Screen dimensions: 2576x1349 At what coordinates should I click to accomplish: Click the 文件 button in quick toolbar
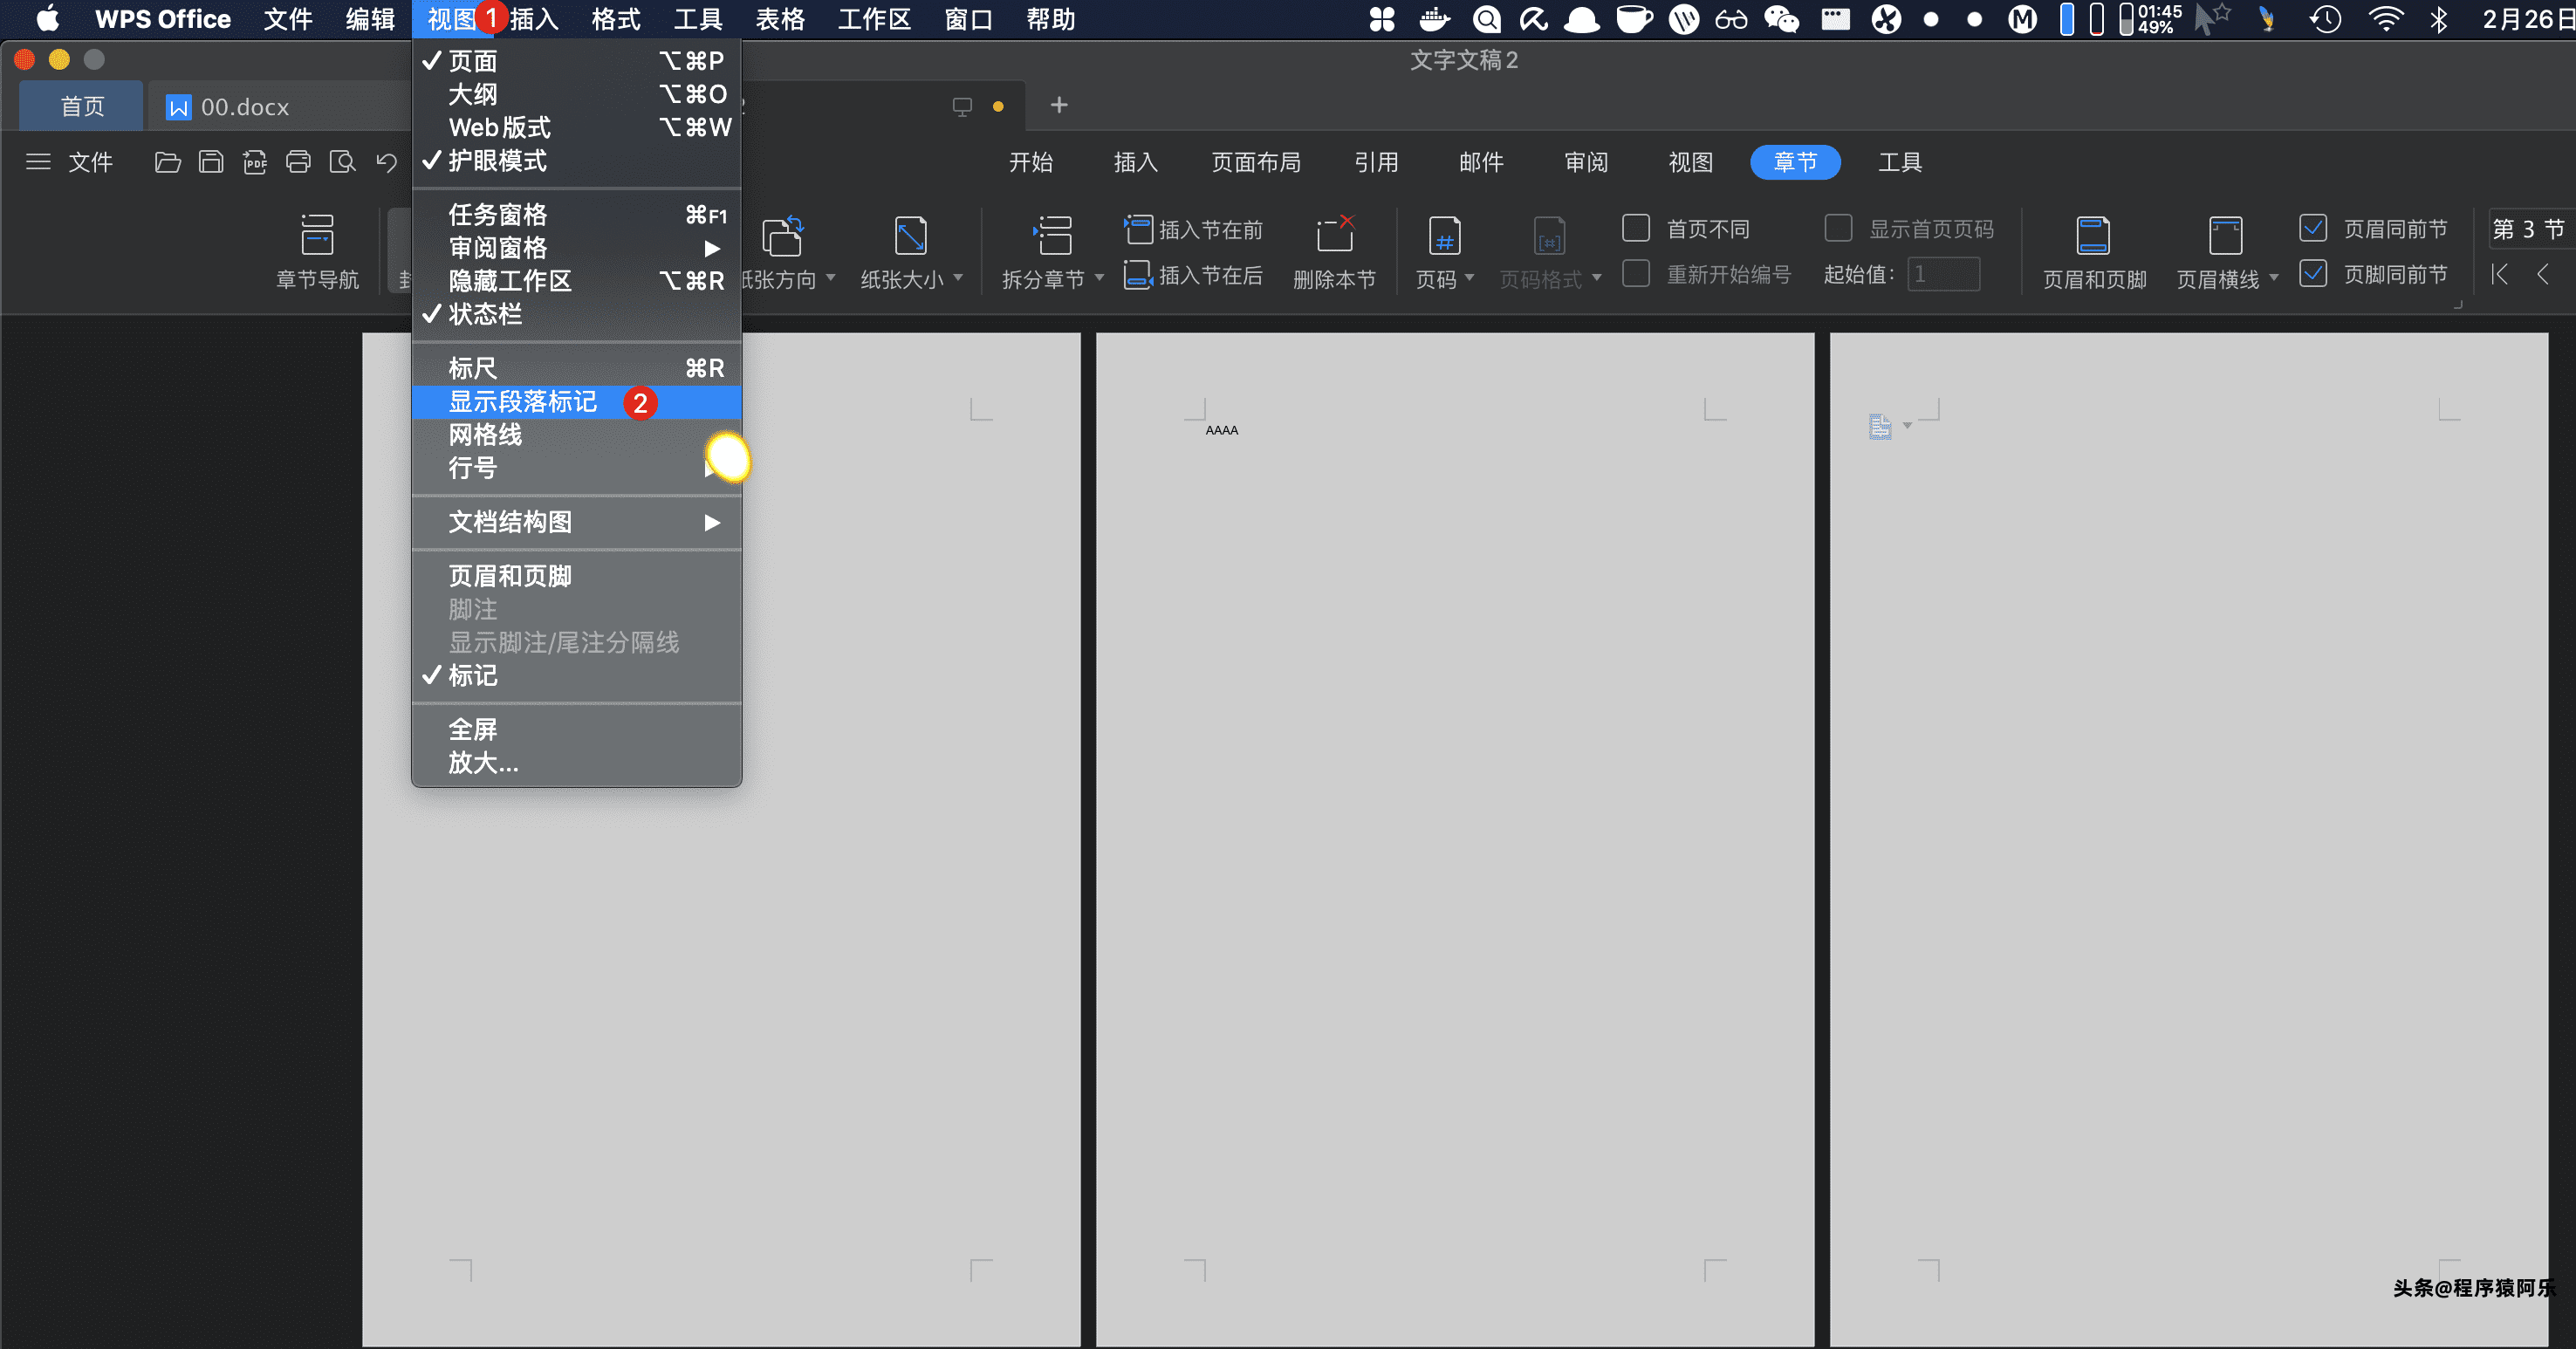pyautogui.click(x=90, y=162)
